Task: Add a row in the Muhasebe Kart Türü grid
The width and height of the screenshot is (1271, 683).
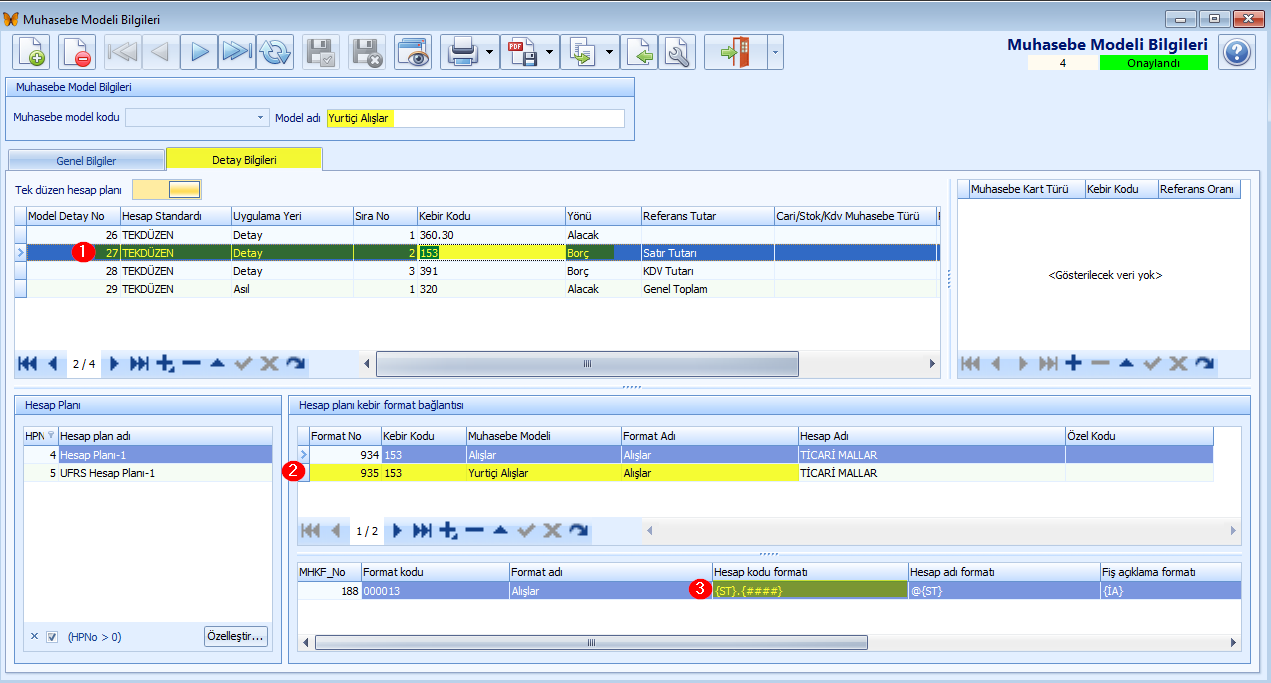Action: 1074,363
